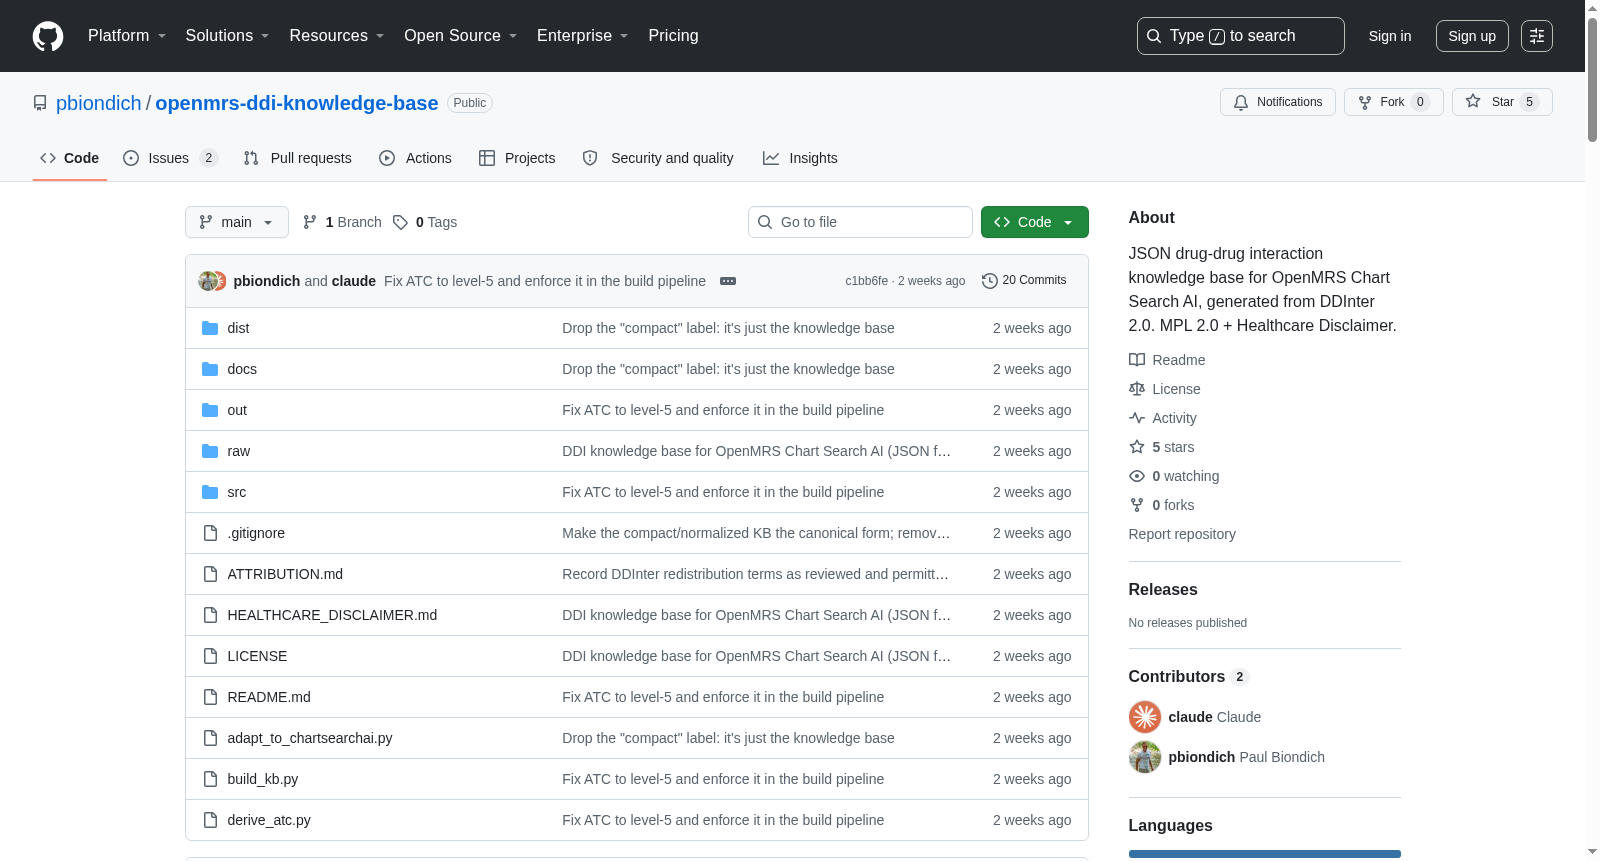The image size is (1600, 861).
Task: Click the build_kb.py file icon
Action: [210, 779]
